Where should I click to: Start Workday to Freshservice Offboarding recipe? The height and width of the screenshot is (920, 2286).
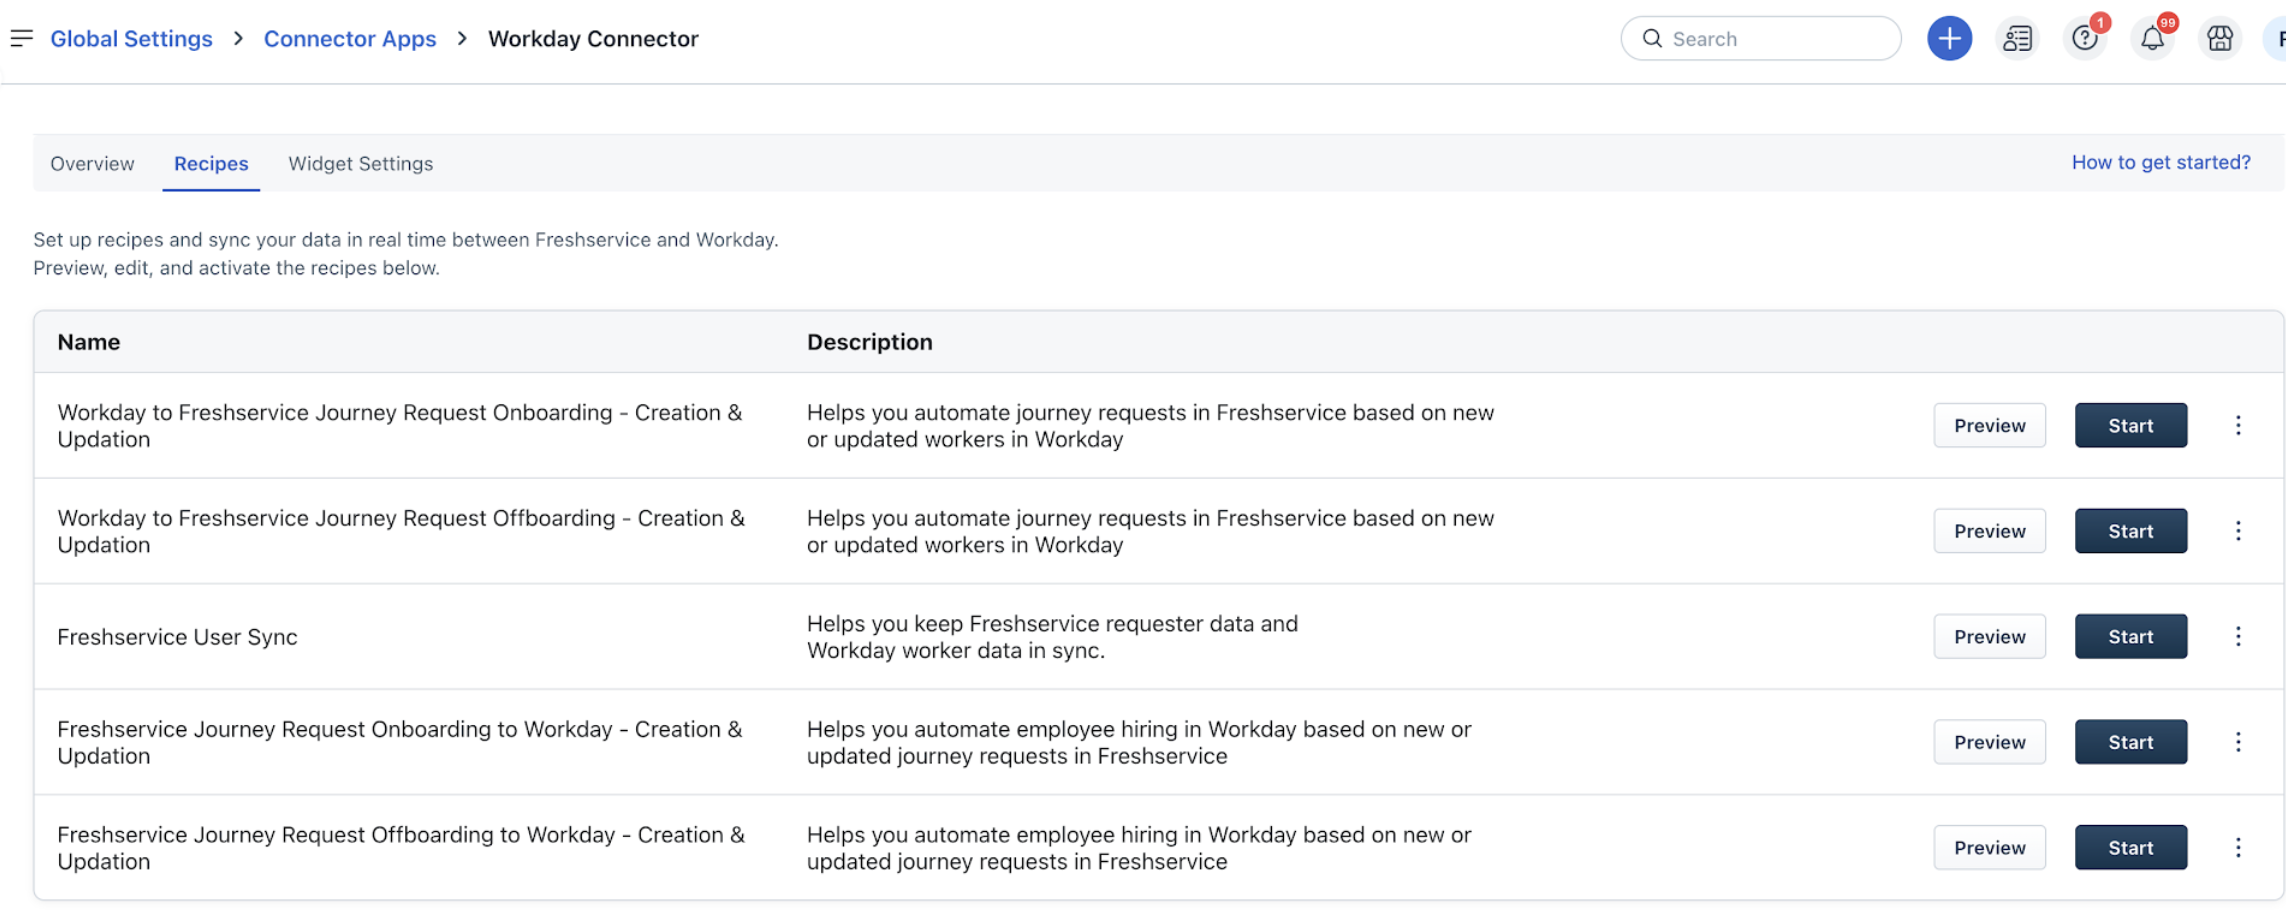2130,531
